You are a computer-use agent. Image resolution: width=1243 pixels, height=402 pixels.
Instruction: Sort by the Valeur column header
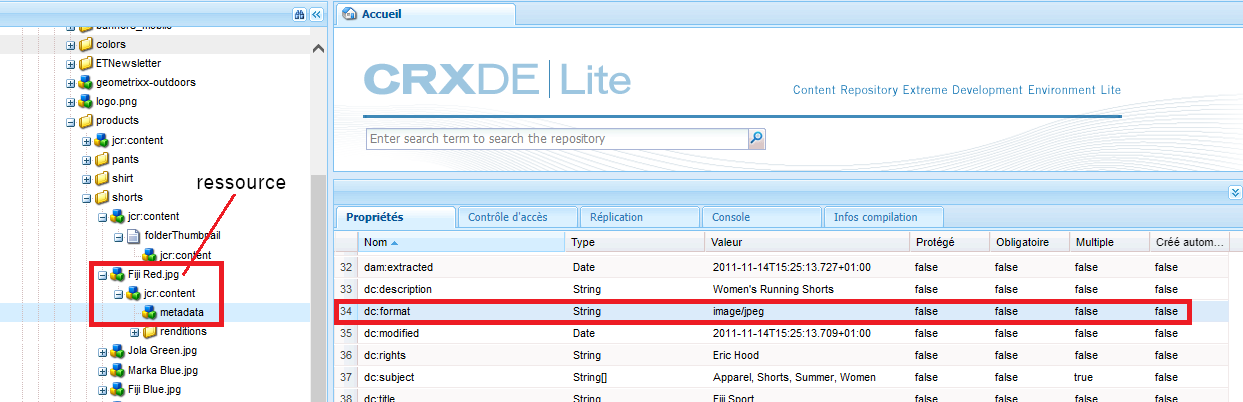click(808, 242)
